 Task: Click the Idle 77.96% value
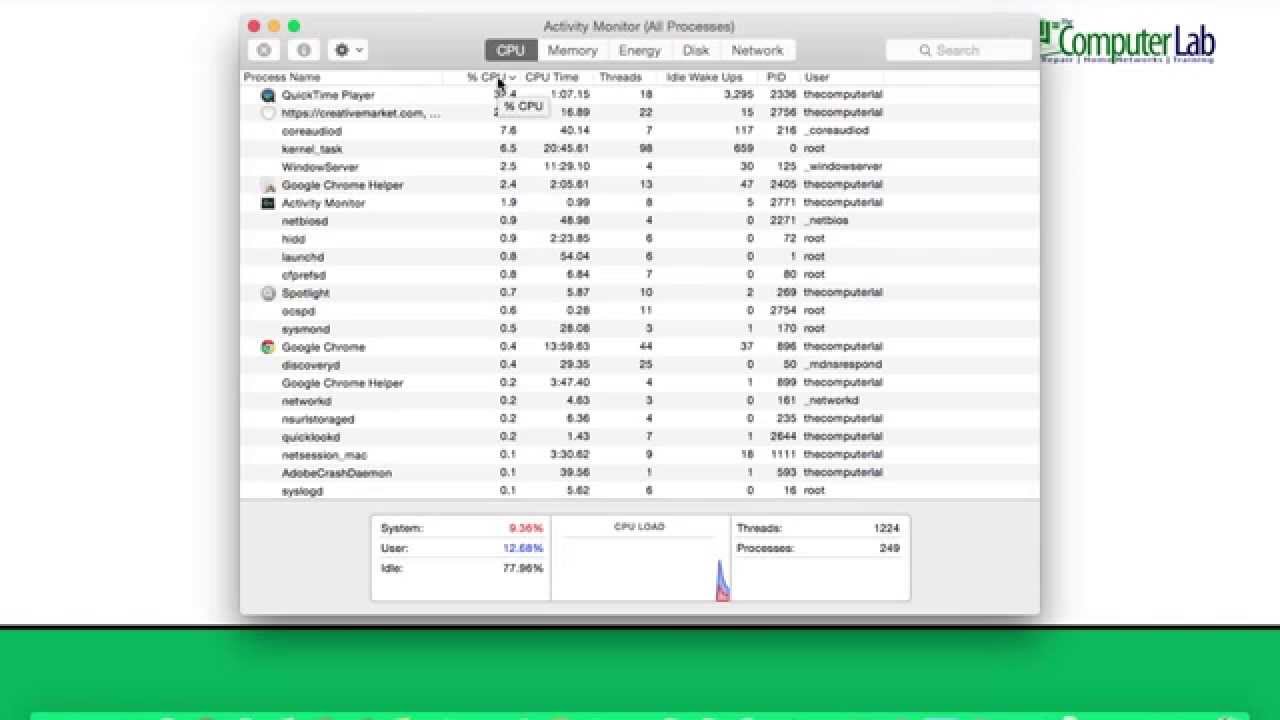(523, 568)
